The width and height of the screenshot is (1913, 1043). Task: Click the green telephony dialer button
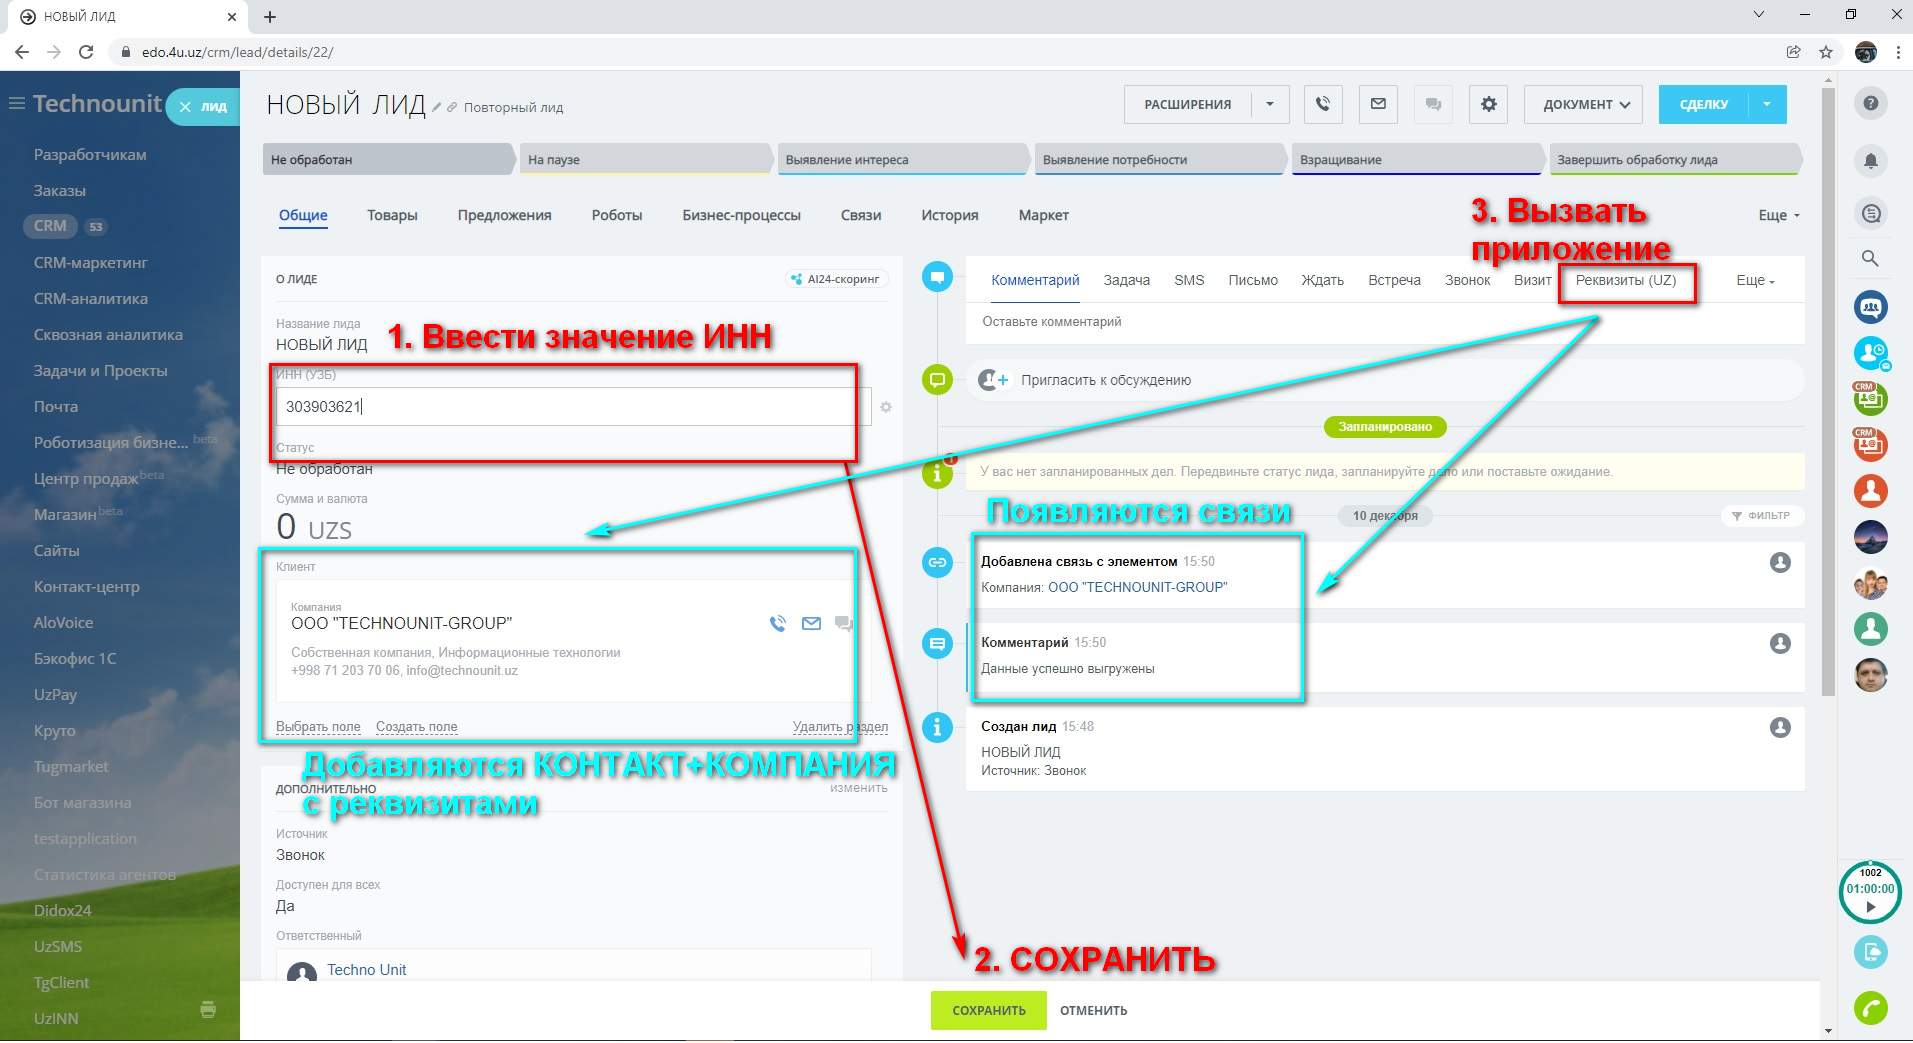click(x=1870, y=1008)
